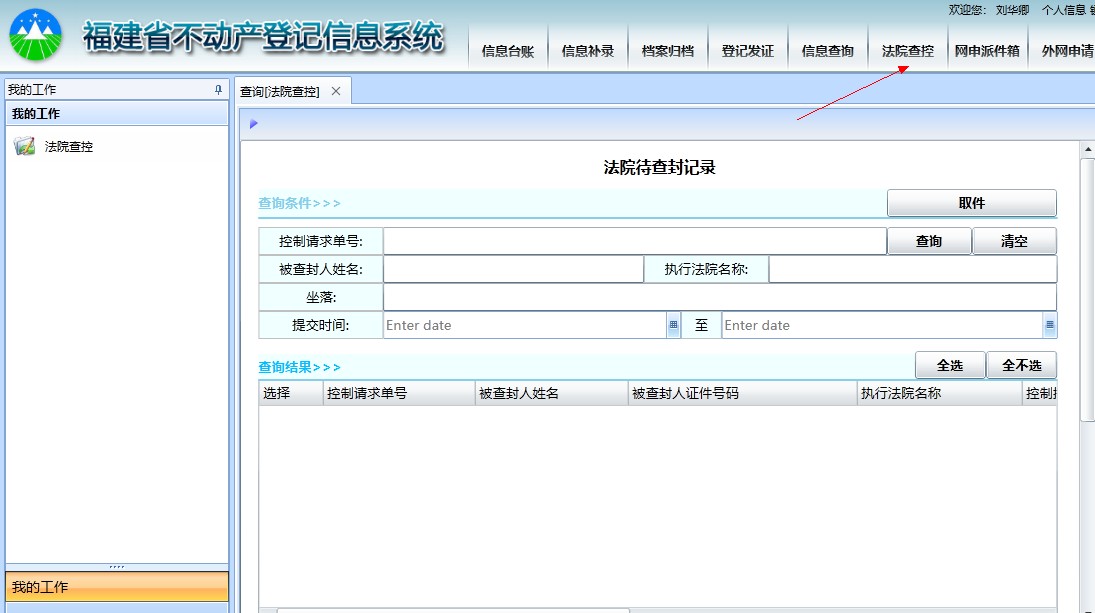Click the 控制请求单号 input field
1095x613 pixels.
634,241
